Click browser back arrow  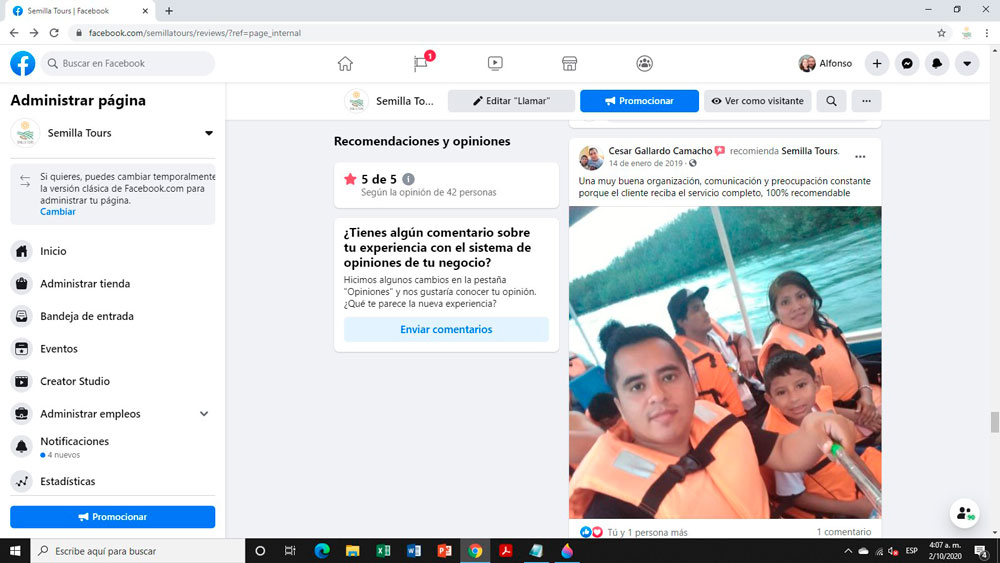(x=14, y=33)
